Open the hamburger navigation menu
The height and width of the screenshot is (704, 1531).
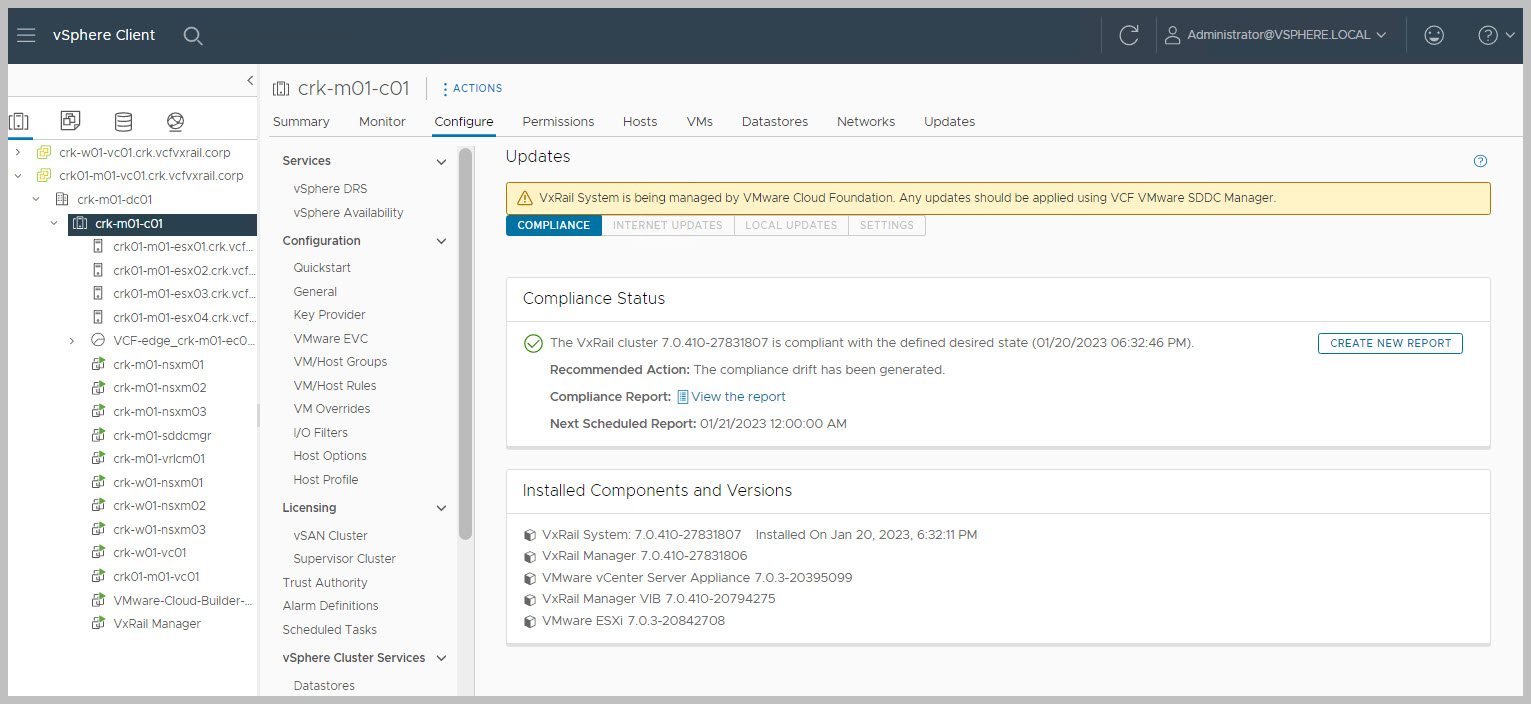(x=27, y=35)
